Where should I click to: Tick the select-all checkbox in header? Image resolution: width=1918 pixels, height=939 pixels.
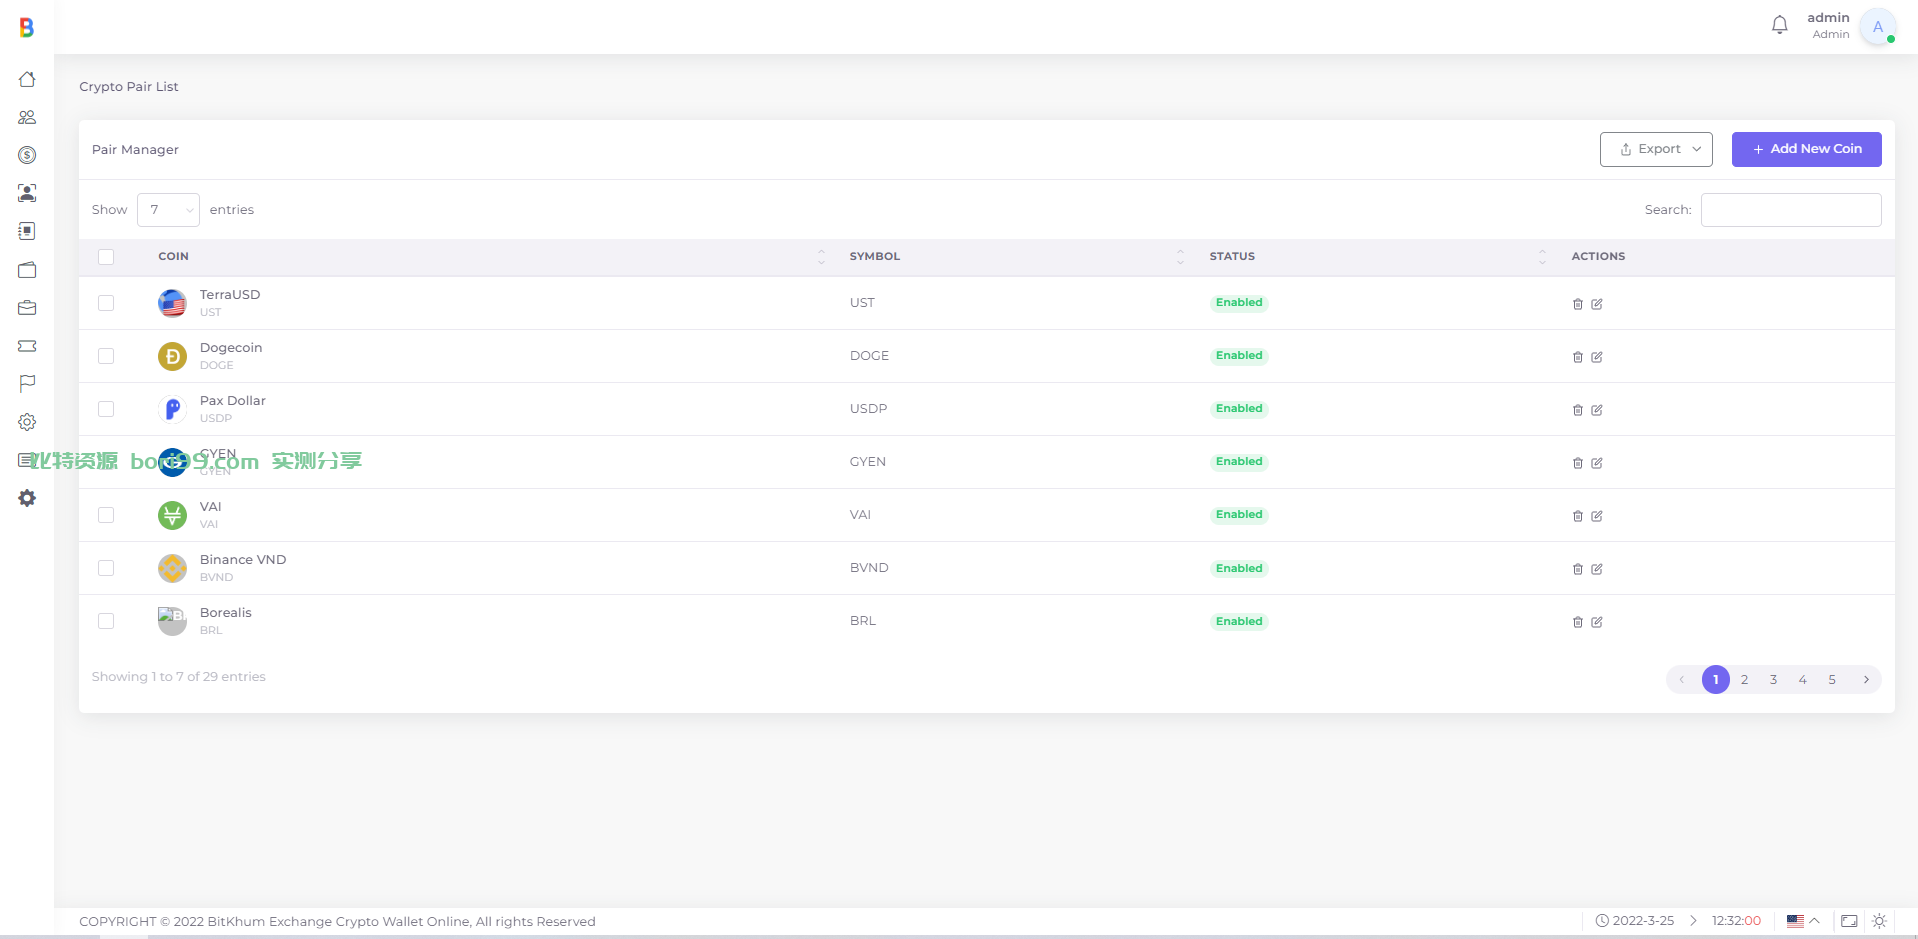[106, 257]
